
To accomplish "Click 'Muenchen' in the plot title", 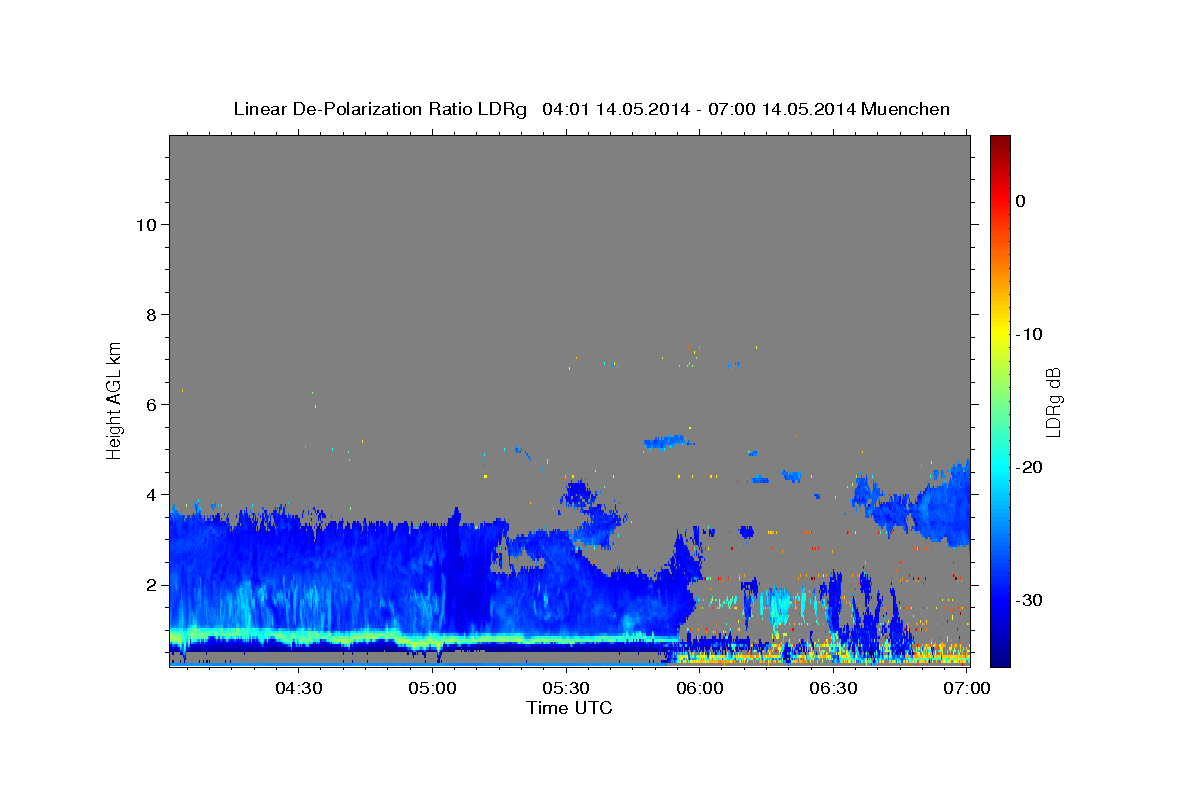I will 904,109.
